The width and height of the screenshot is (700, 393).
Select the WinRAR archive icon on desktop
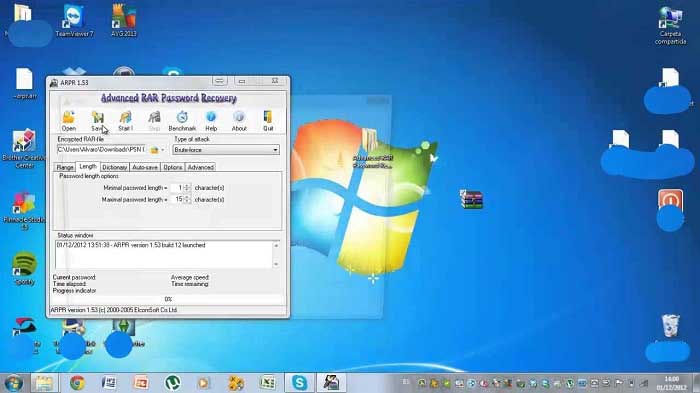(x=472, y=199)
